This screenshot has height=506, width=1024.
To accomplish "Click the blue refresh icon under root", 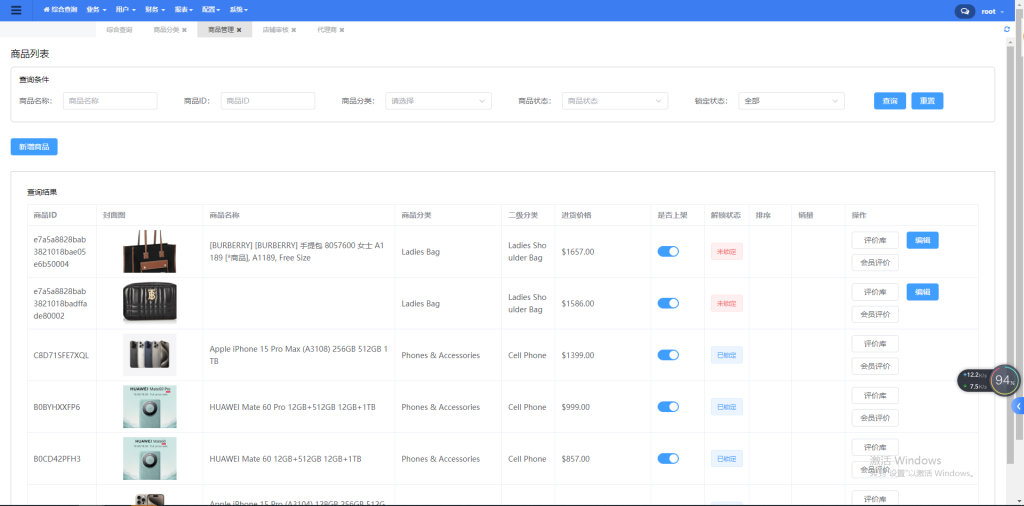I will click(1006, 29).
